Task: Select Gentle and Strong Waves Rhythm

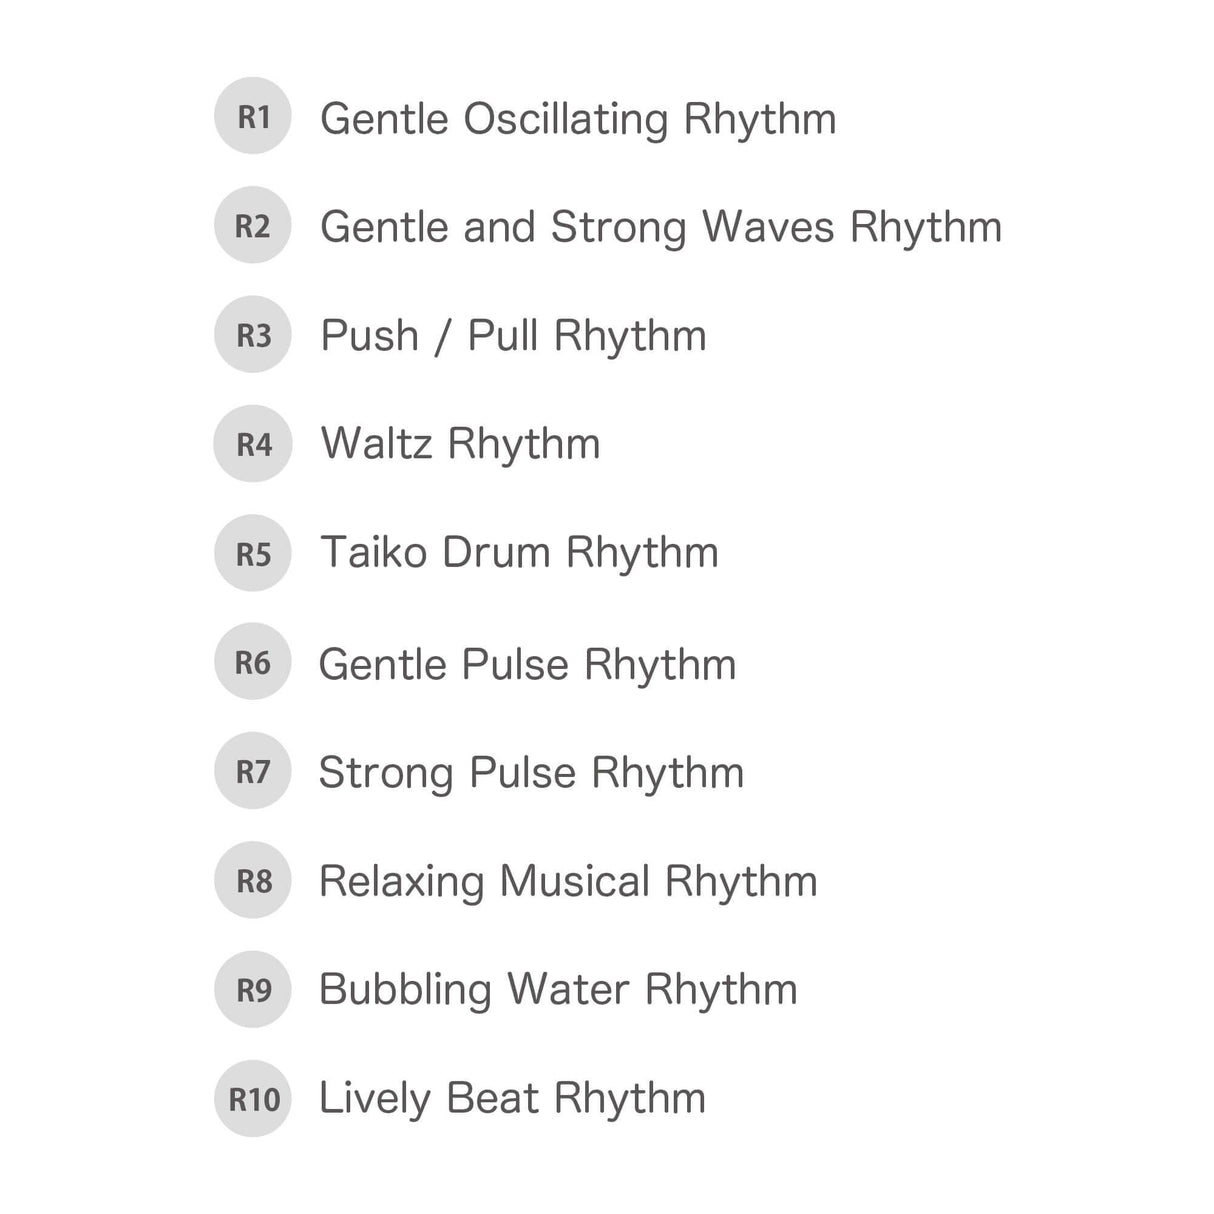Action: tap(660, 227)
